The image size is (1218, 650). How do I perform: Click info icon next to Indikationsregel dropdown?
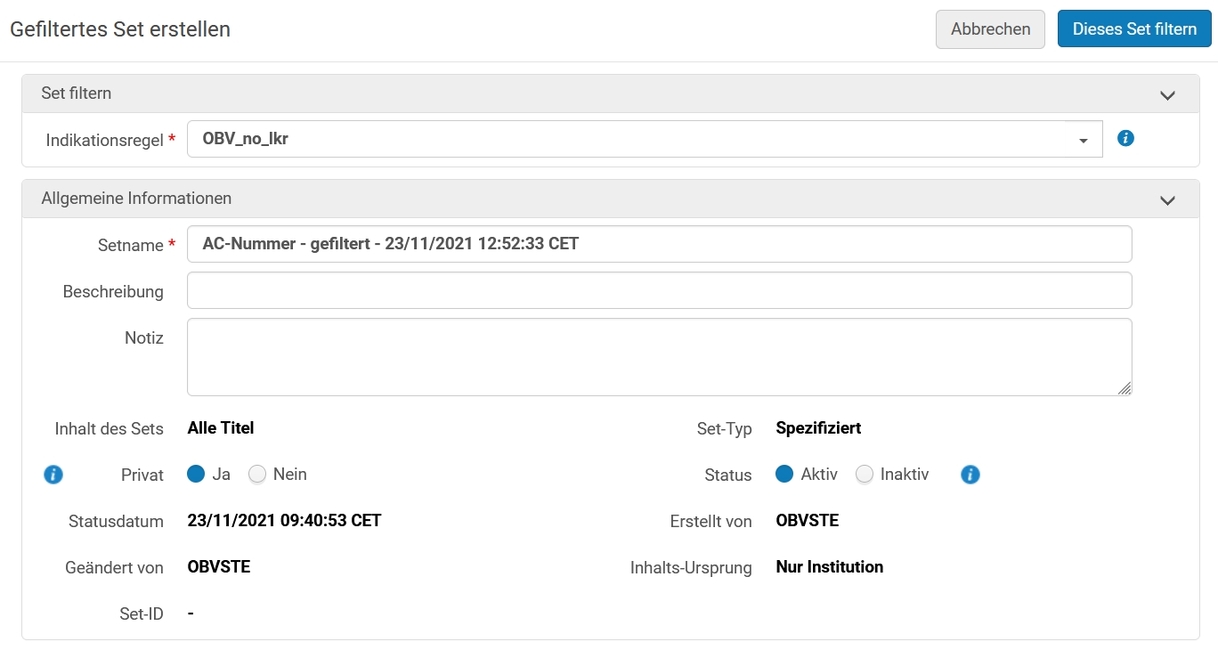(x=1125, y=139)
